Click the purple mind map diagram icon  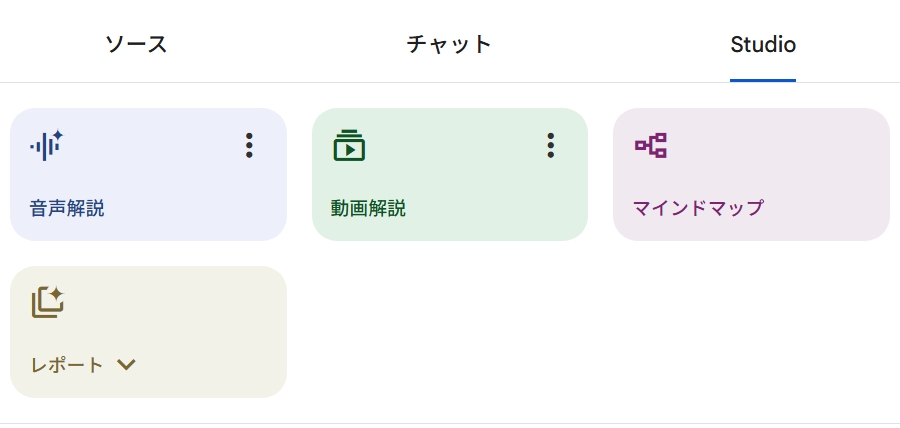click(x=651, y=146)
